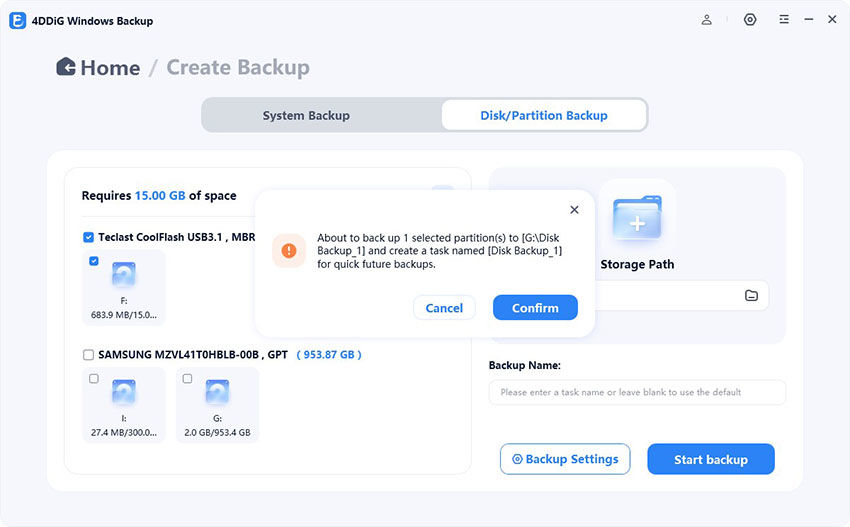
Task: Switch to the System Backup tab
Action: tap(306, 115)
